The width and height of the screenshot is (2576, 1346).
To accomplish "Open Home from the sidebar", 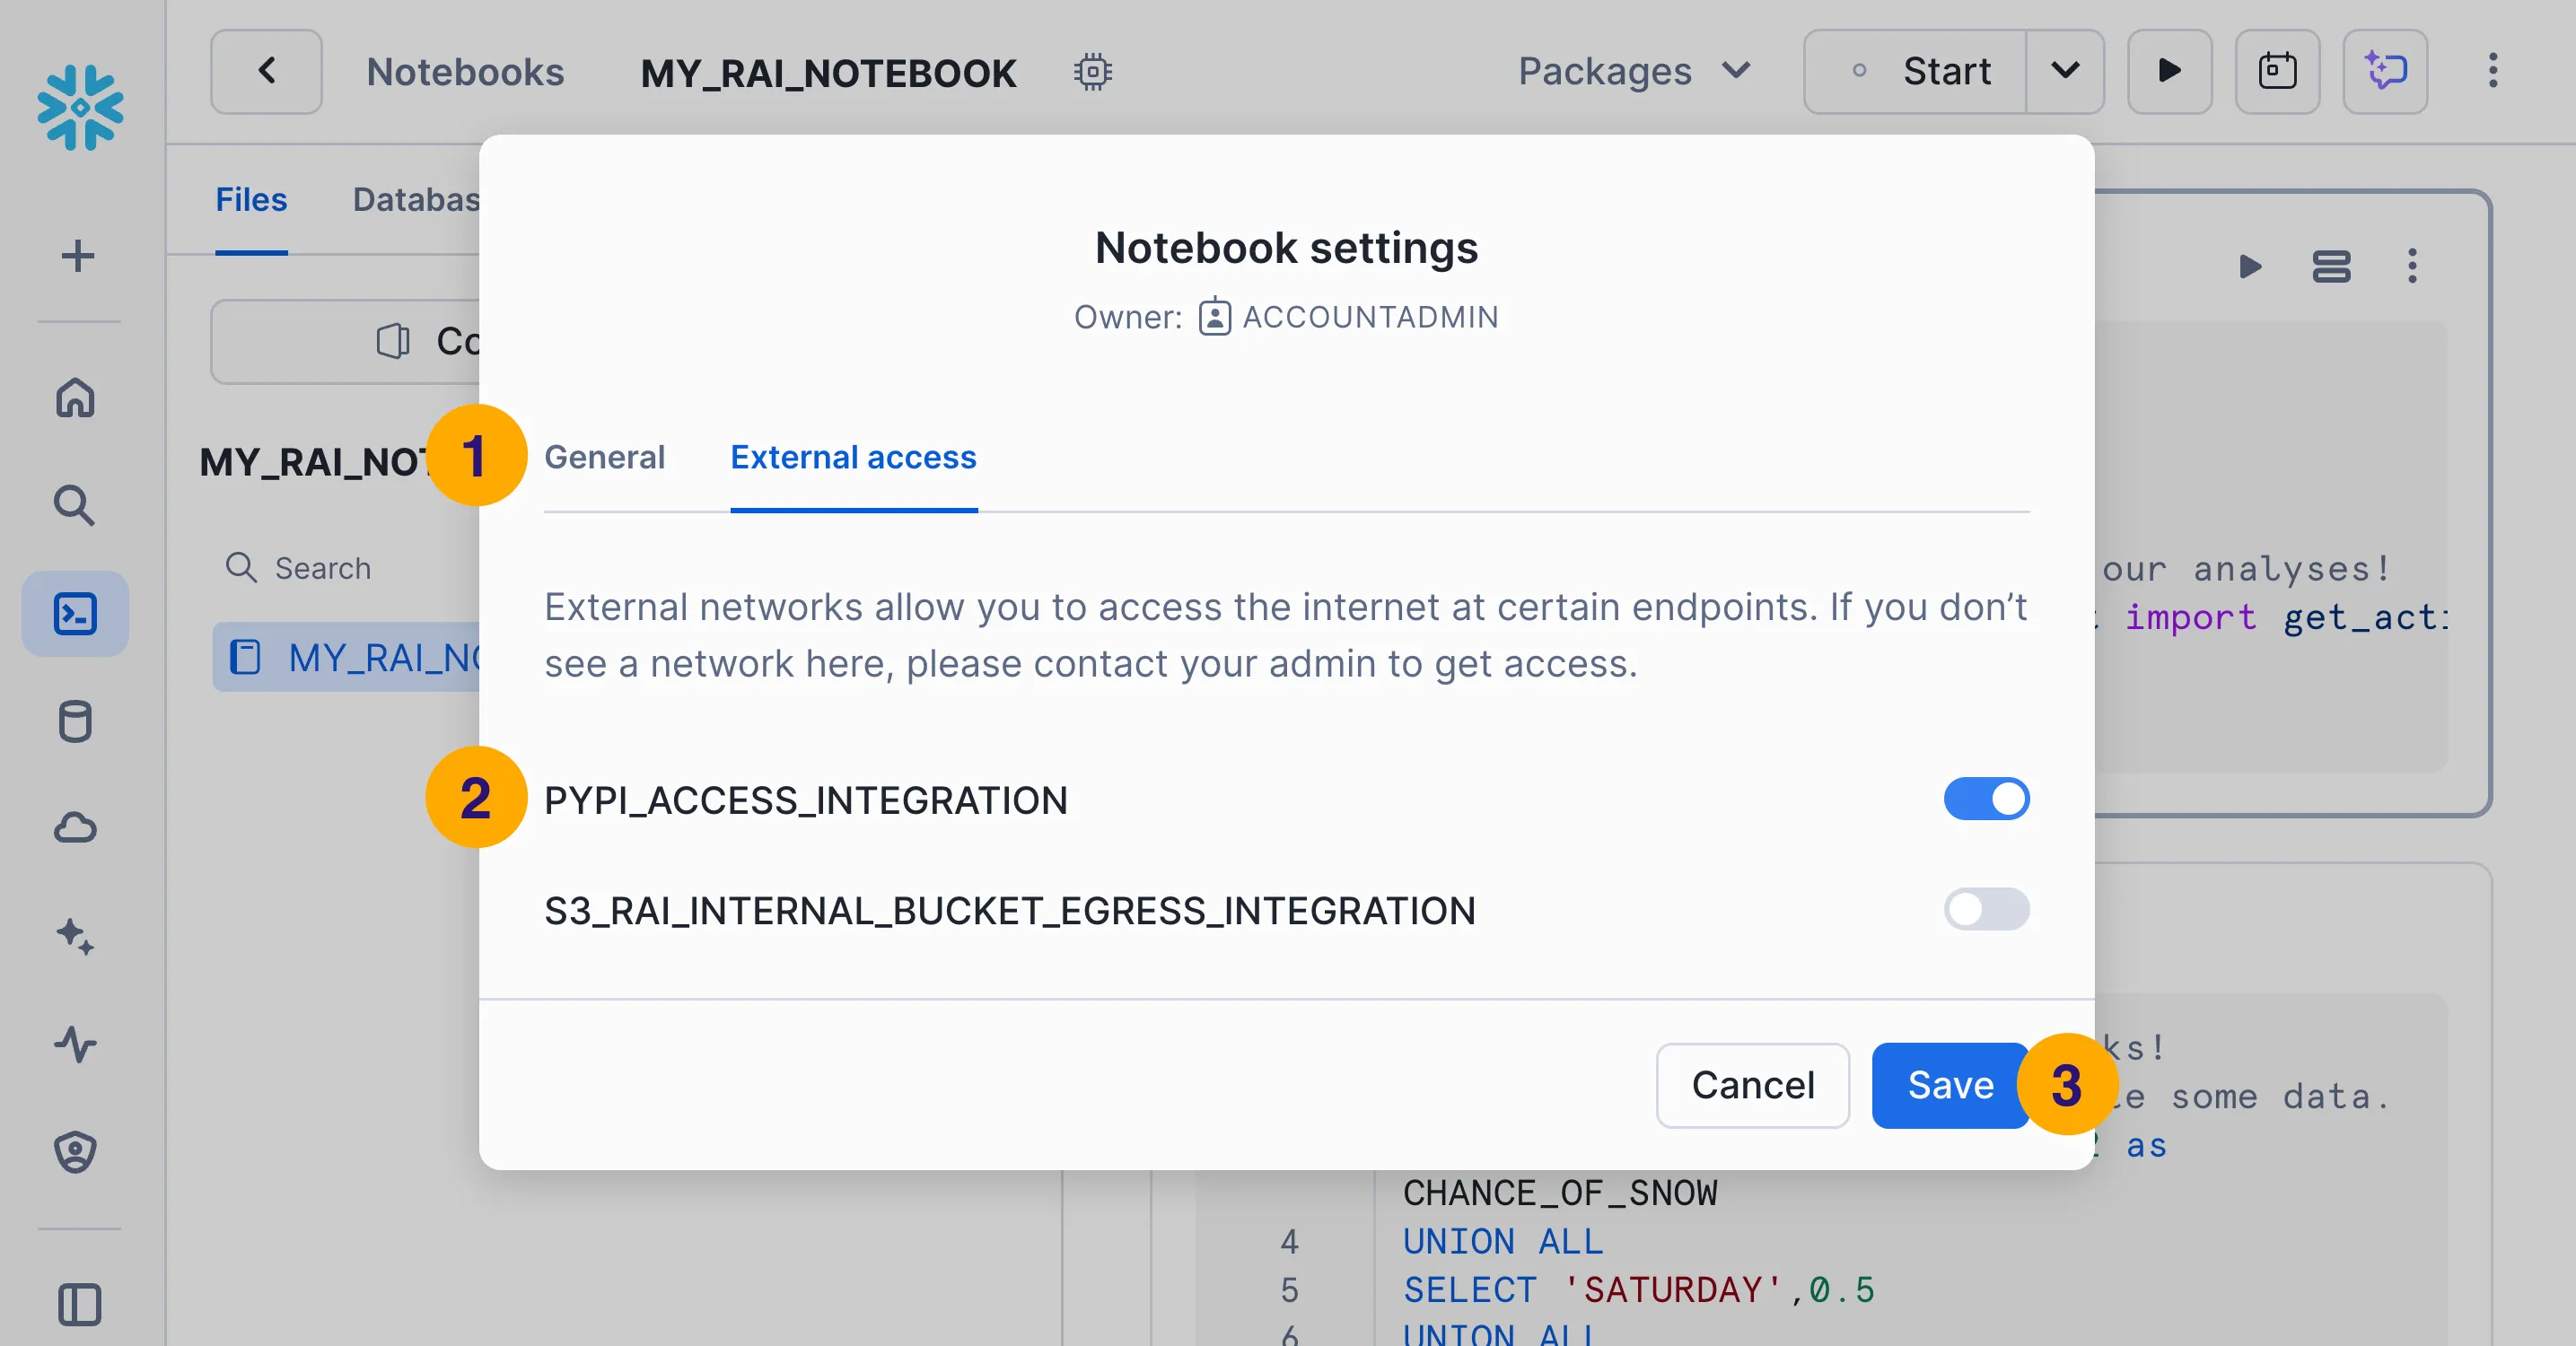I will (x=76, y=397).
